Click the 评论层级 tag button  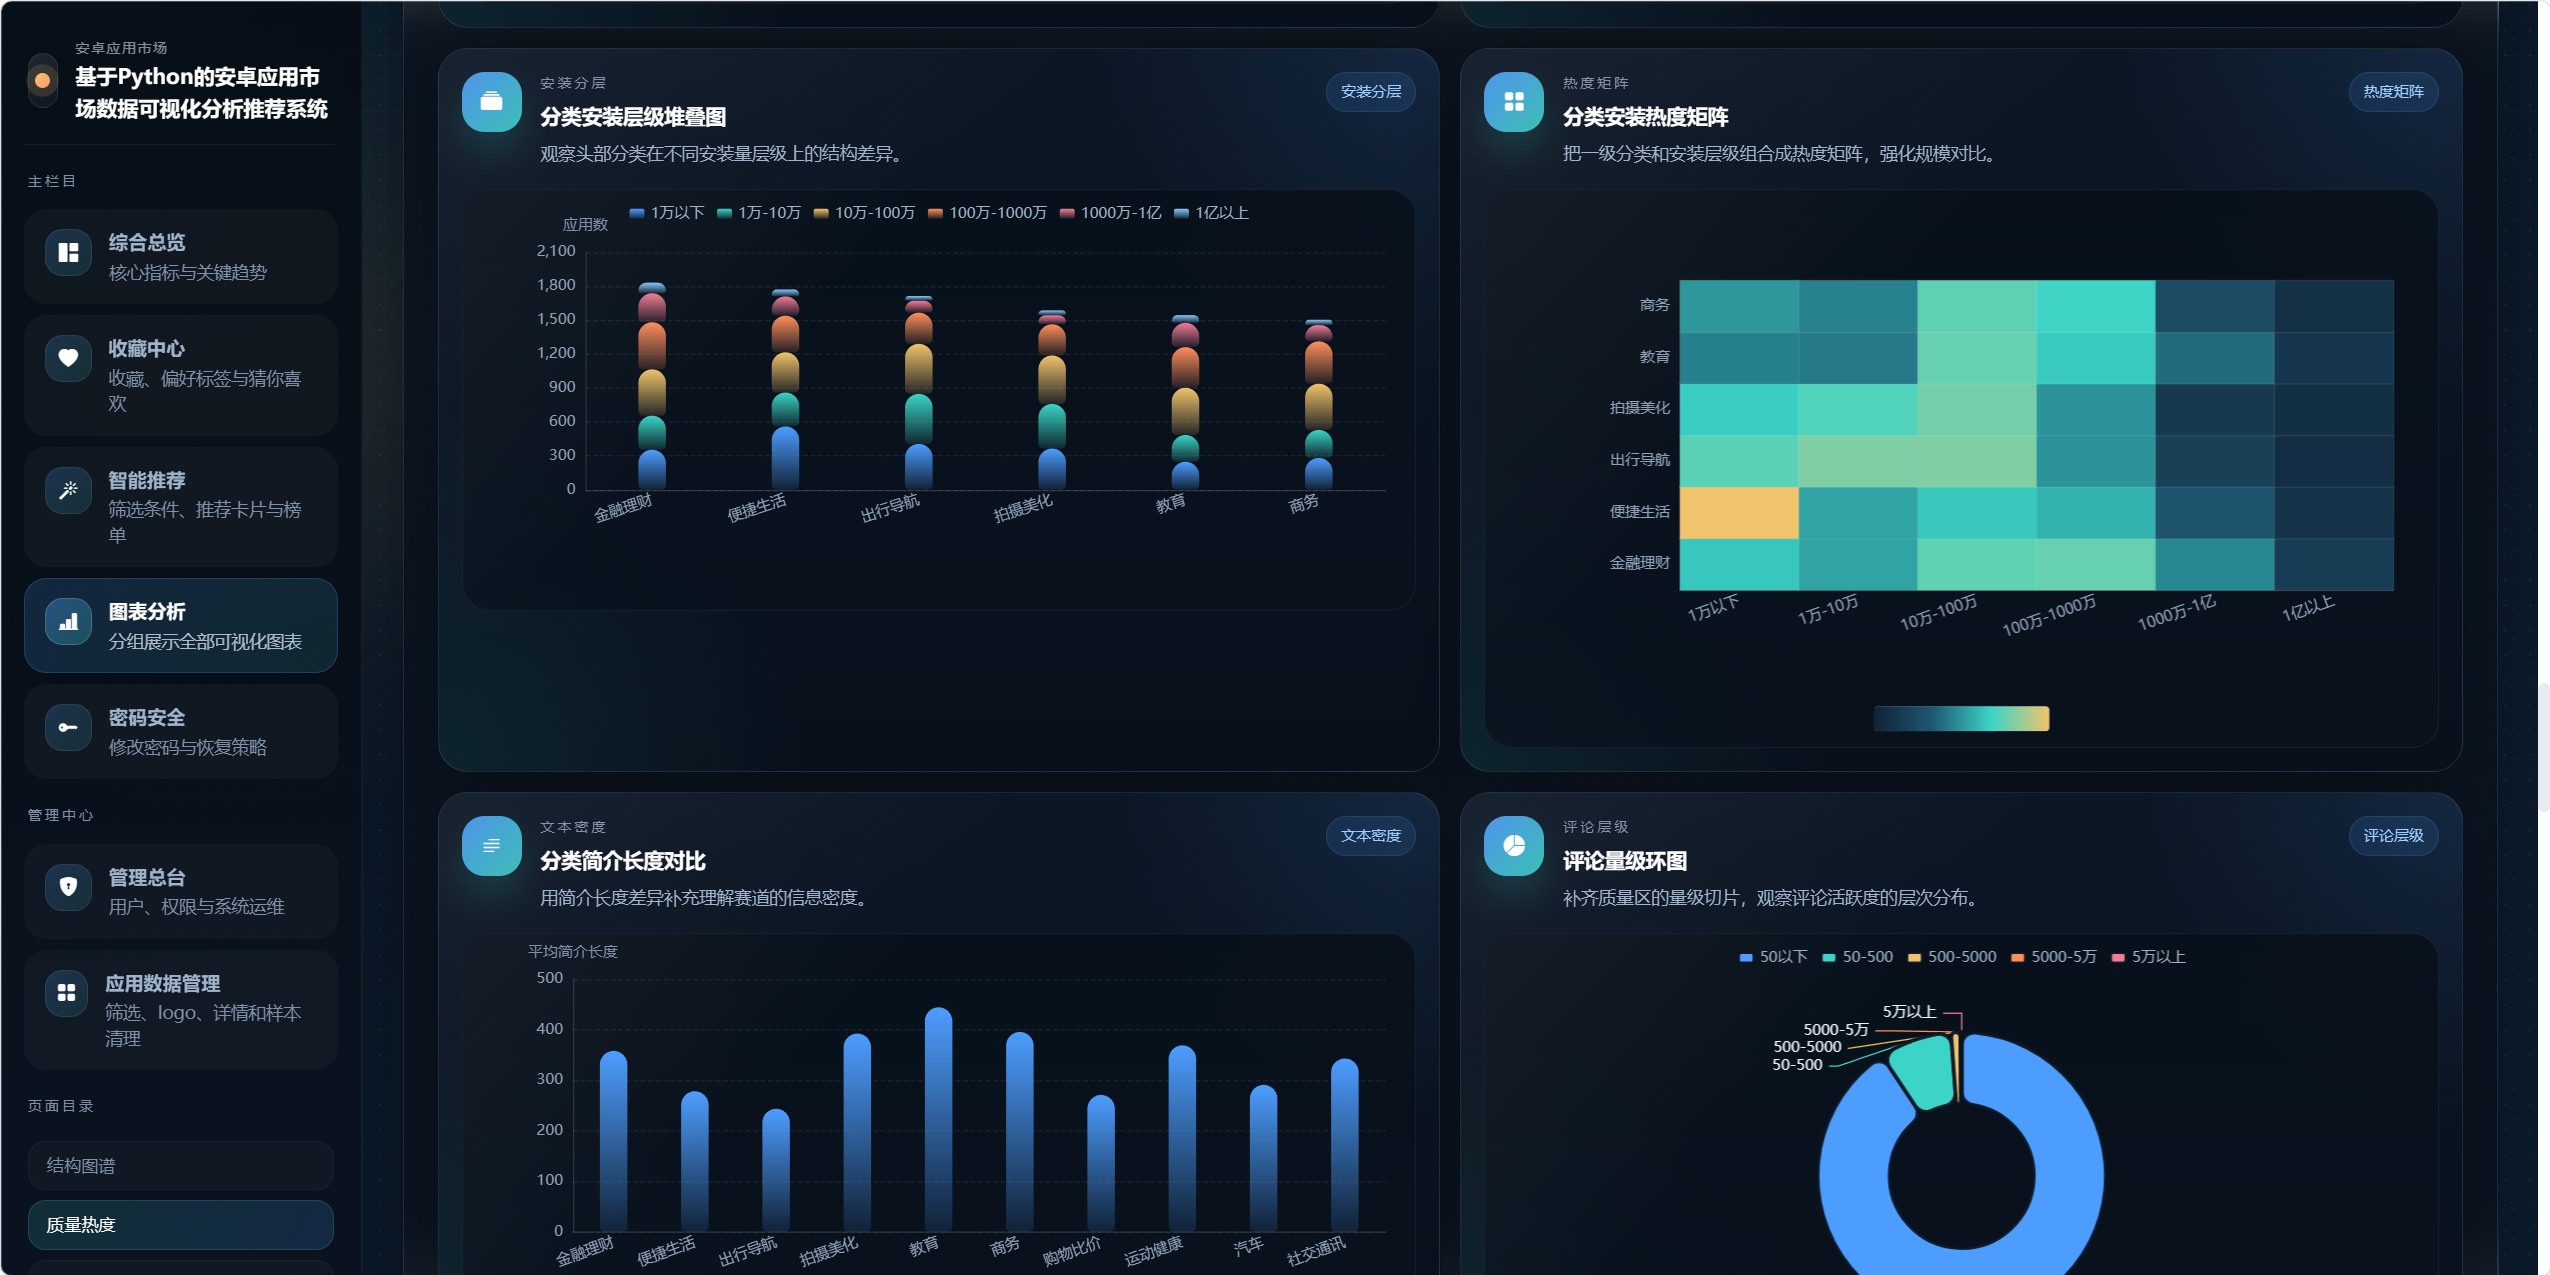pyautogui.click(x=2392, y=836)
